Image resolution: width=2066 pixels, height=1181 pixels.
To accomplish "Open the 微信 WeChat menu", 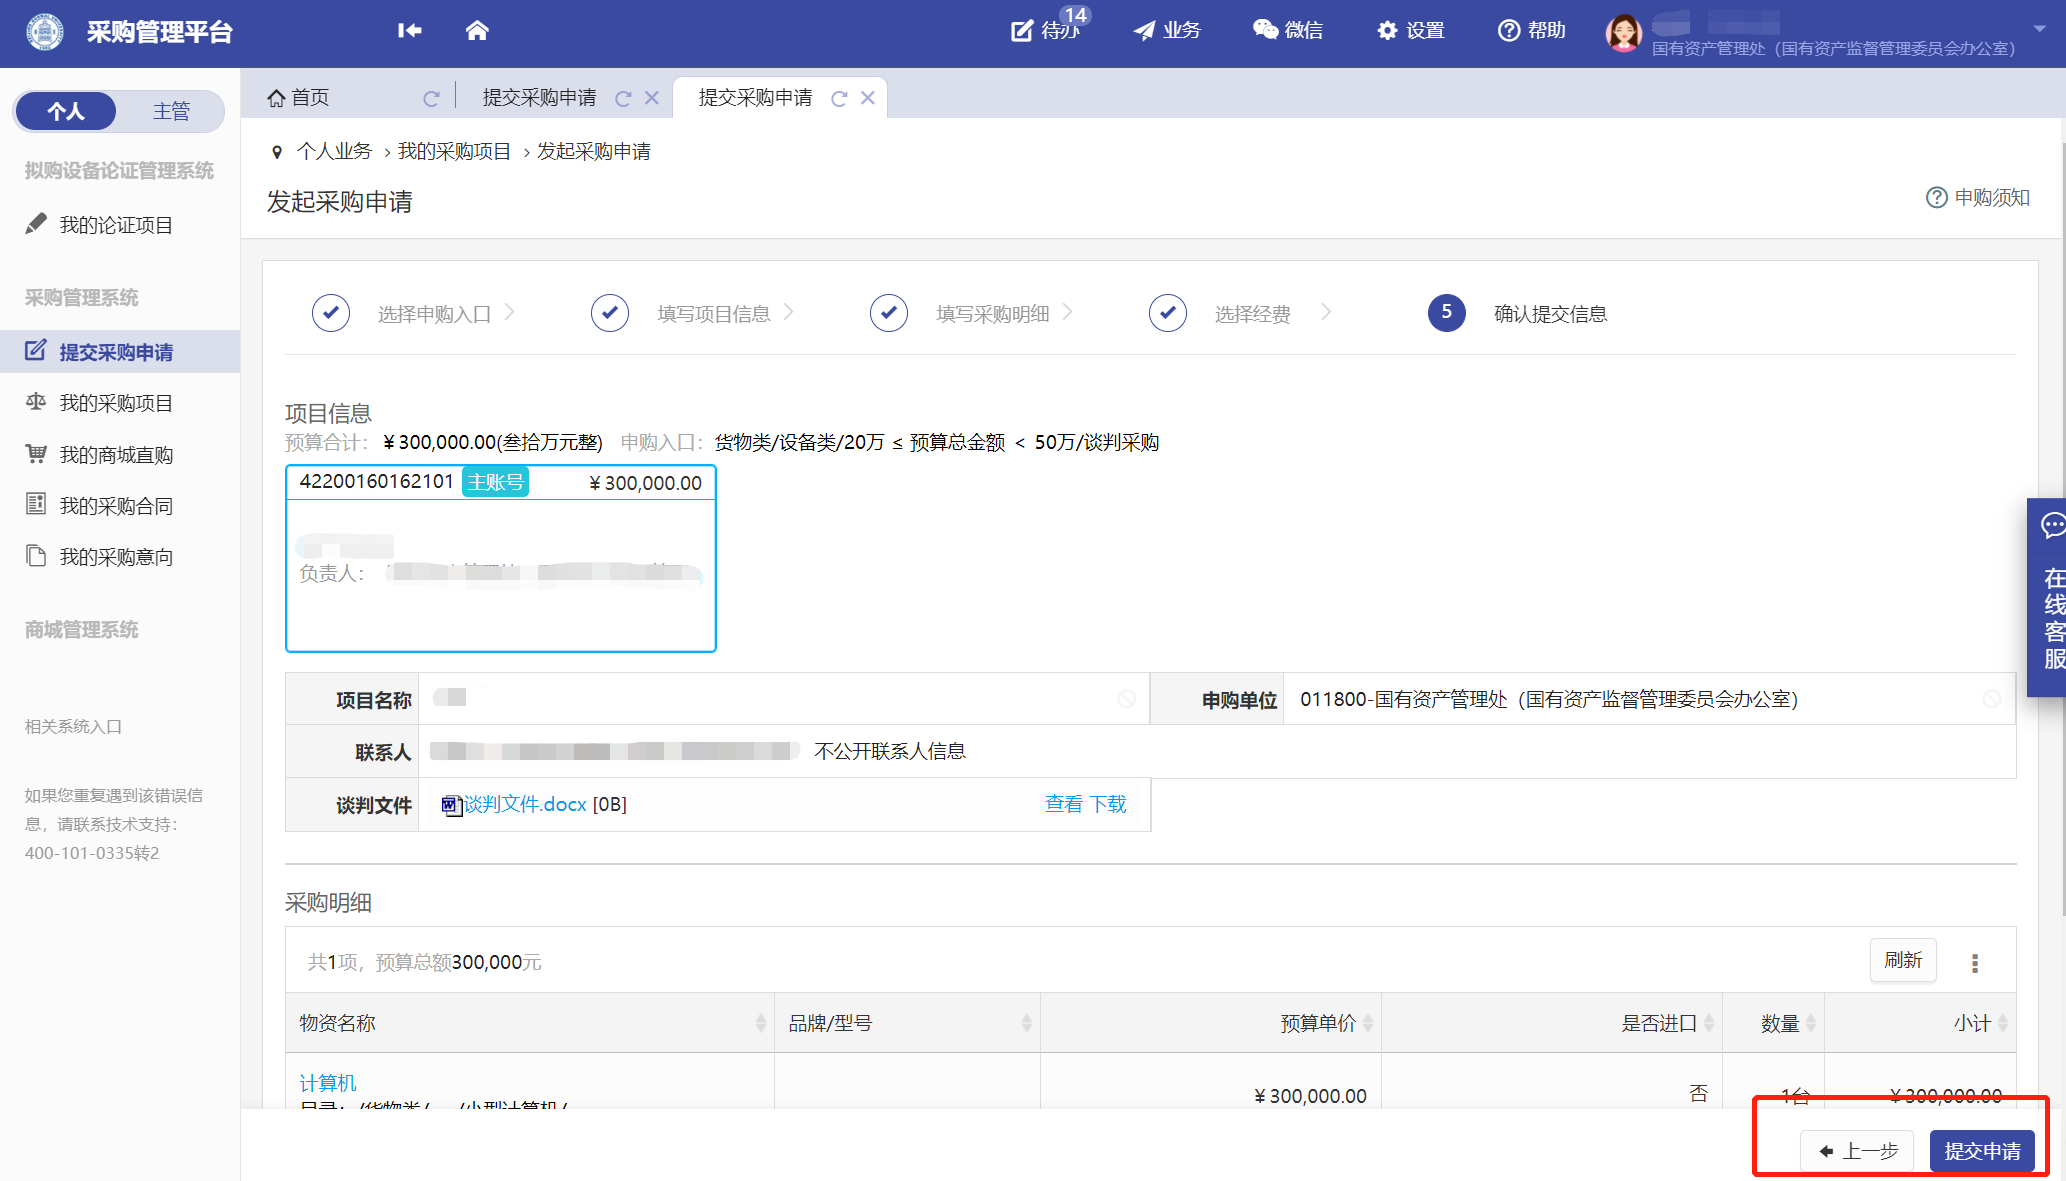I will [1288, 30].
